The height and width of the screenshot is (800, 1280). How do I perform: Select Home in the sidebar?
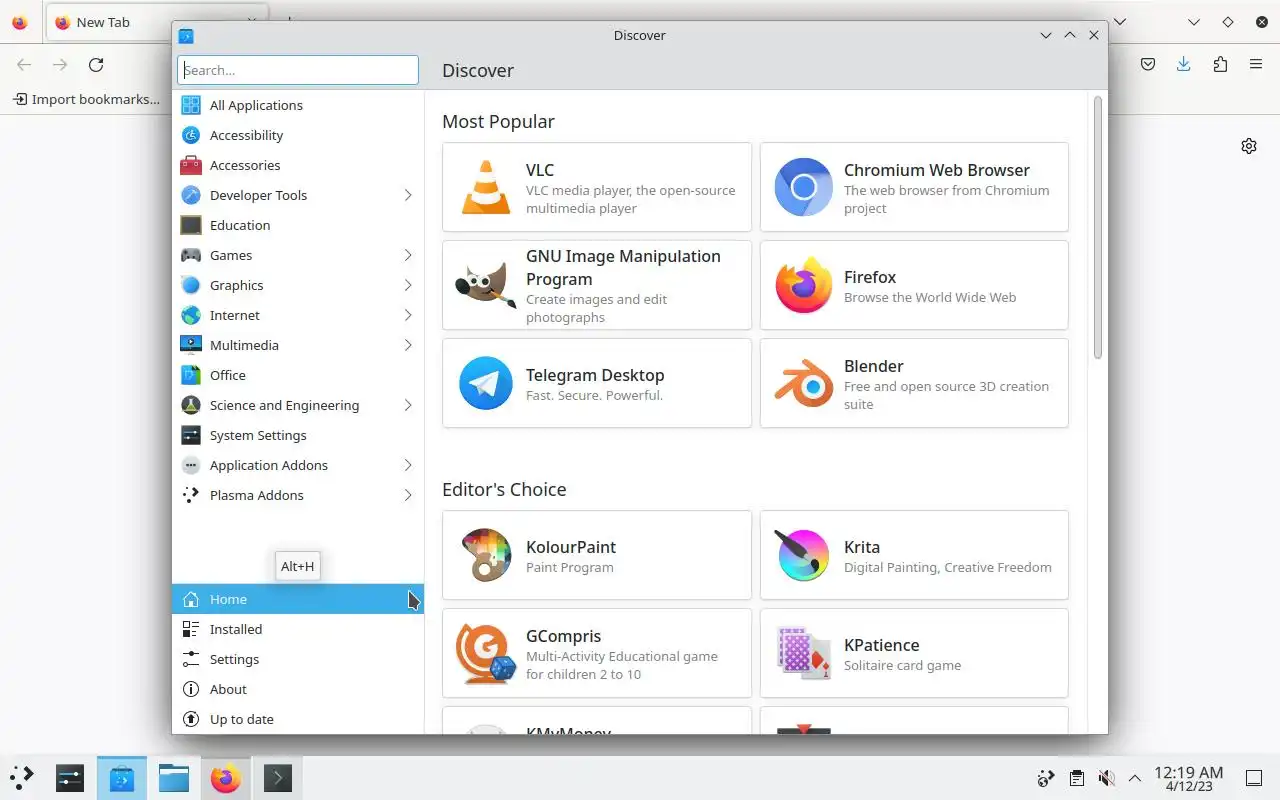(x=298, y=599)
